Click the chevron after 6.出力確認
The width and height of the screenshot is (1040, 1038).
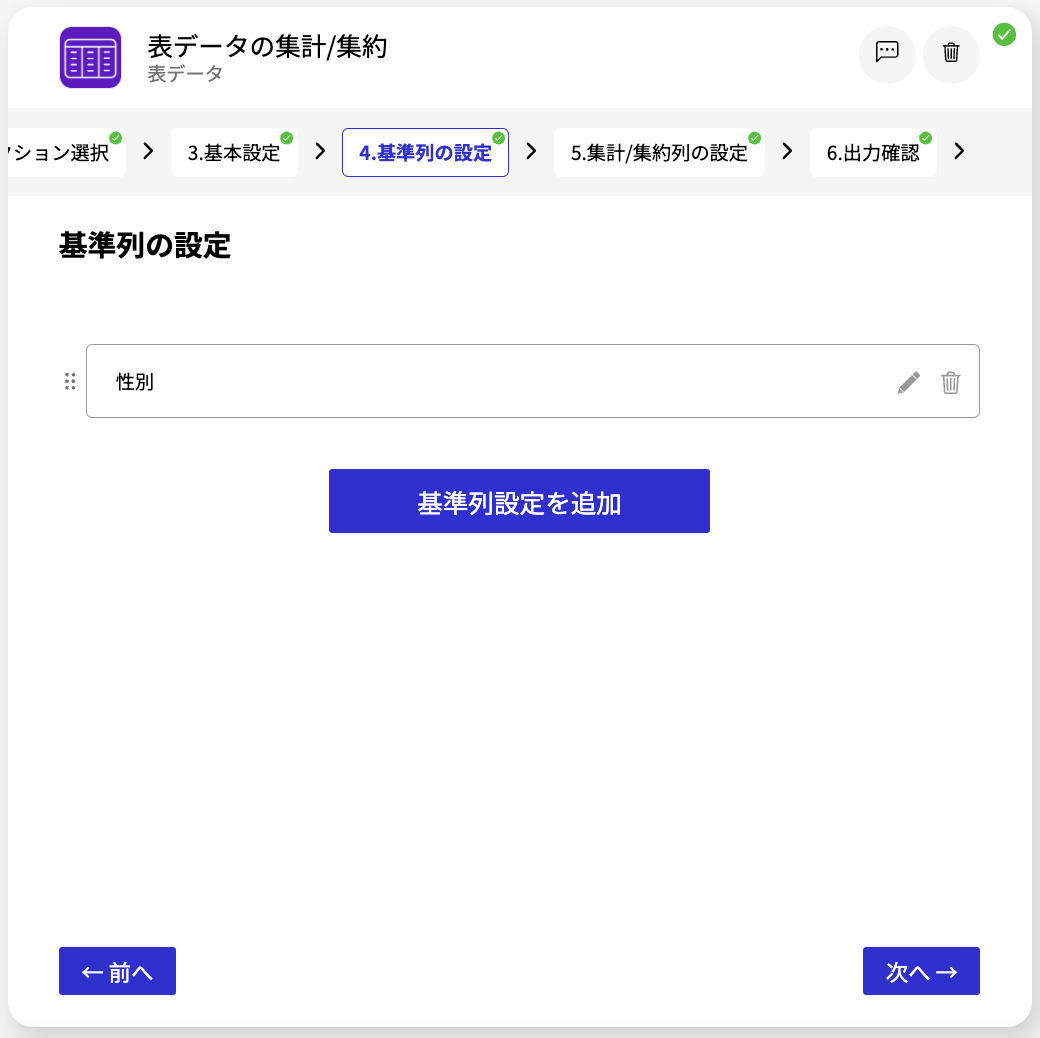point(959,151)
